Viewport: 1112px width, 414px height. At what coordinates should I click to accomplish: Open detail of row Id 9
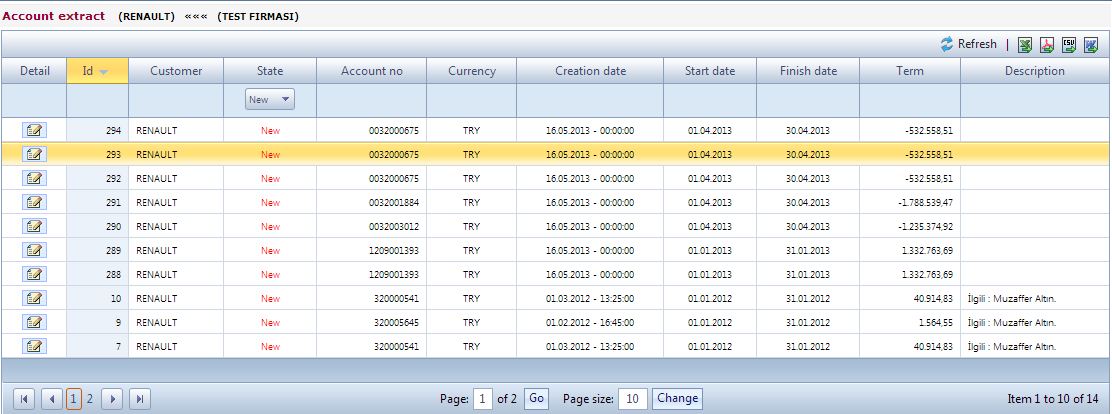[34, 323]
